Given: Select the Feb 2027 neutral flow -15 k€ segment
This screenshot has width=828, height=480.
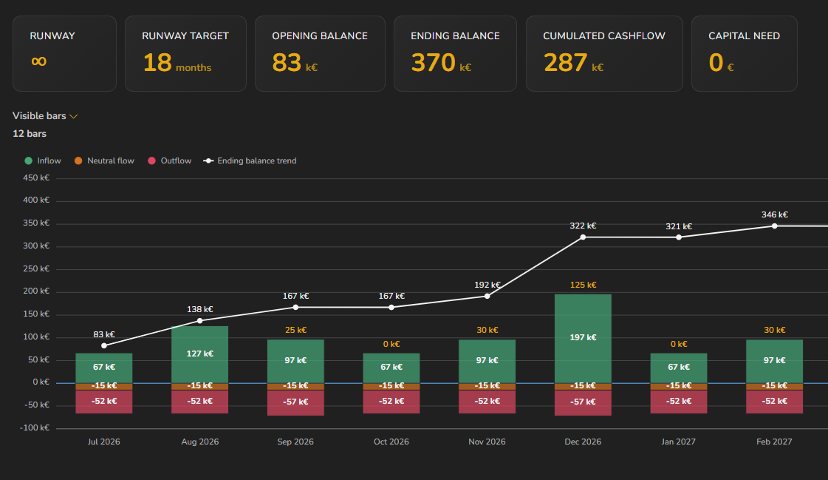Looking at the screenshot, I should (x=774, y=387).
